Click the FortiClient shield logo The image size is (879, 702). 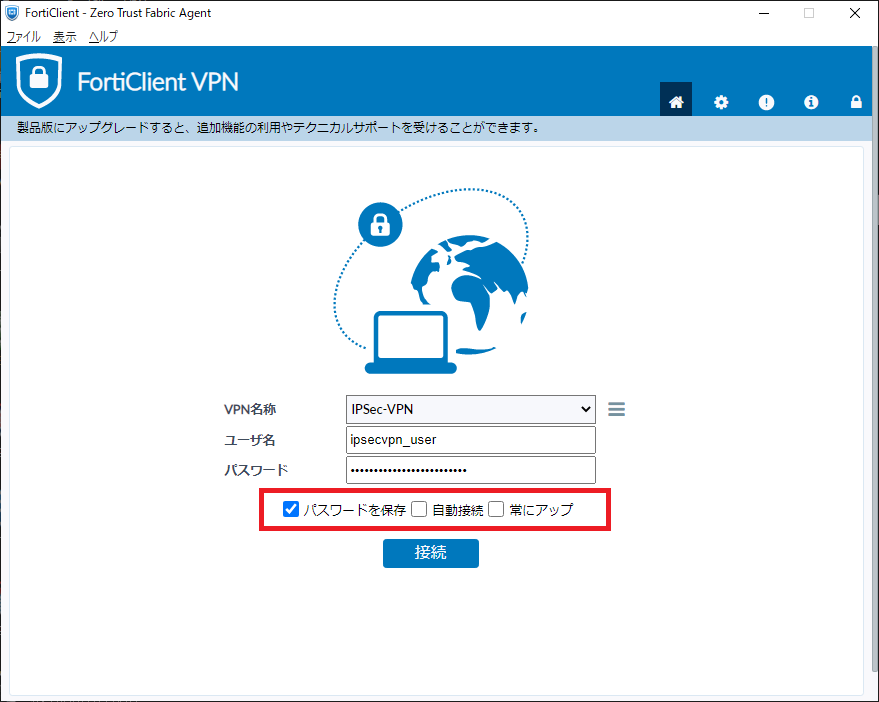point(39,80)
